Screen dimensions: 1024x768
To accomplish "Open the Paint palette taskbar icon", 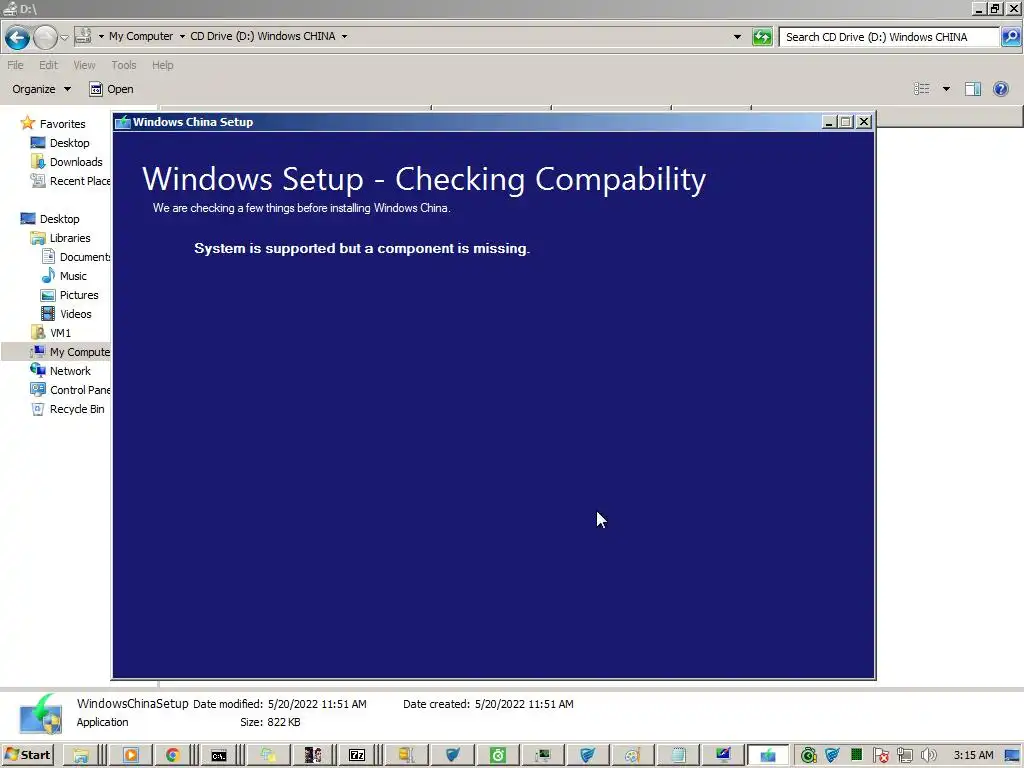I will click(x=632, y=756).
